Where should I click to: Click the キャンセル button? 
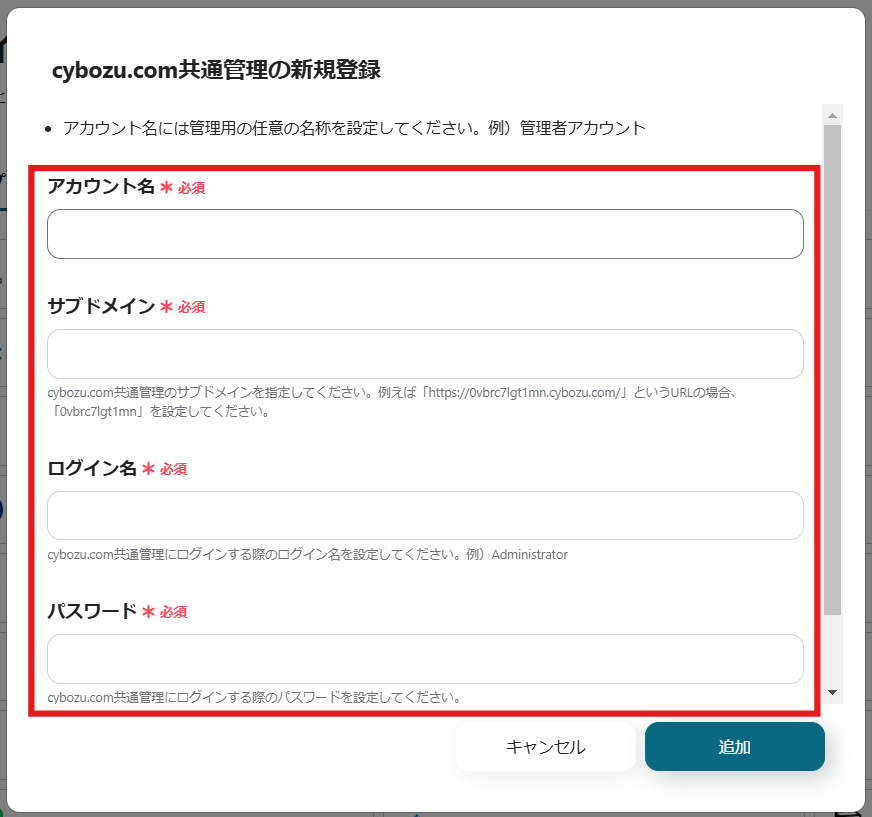[546, 746]
